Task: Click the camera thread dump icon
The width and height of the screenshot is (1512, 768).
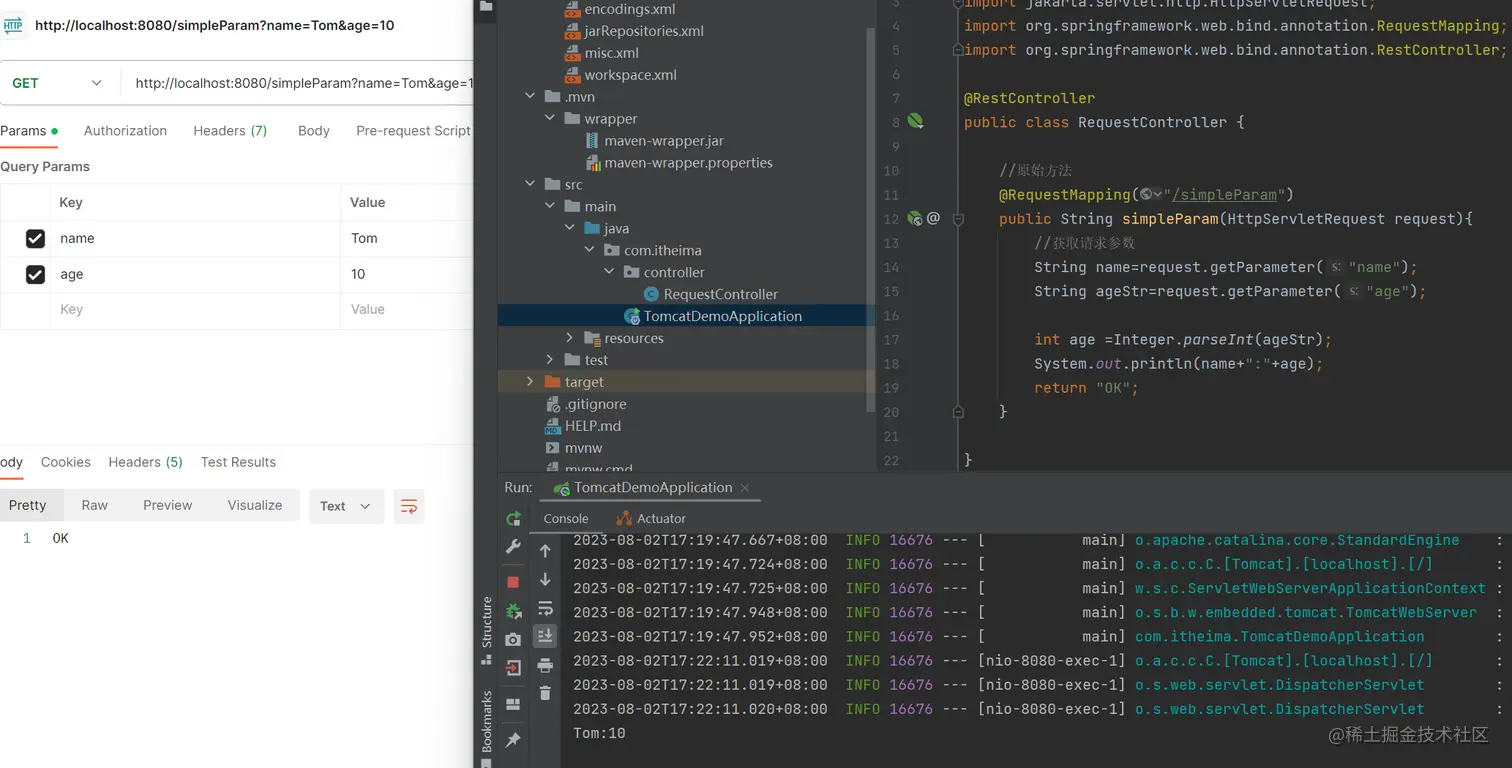Action: click(x=513, y=640)
